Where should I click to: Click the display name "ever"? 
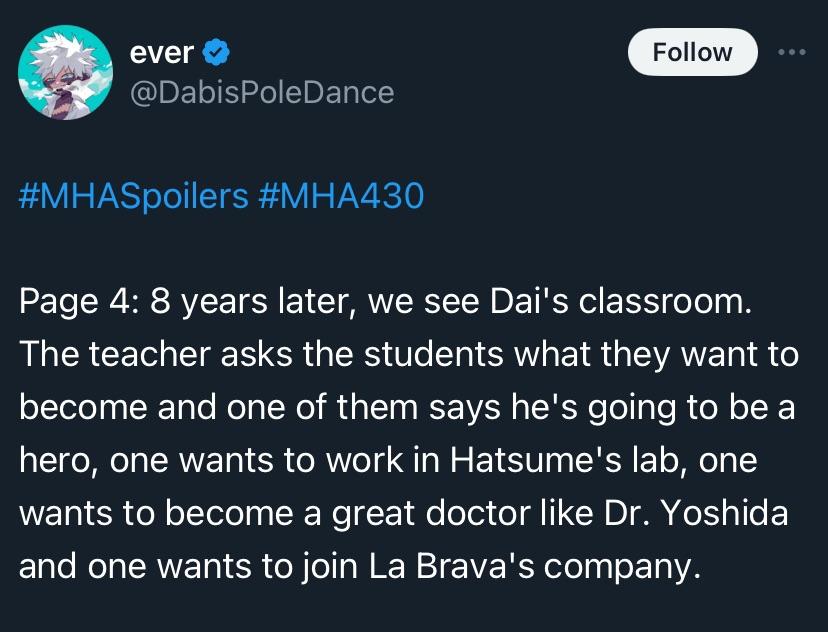pyautogui.click(x=161, y=52)
